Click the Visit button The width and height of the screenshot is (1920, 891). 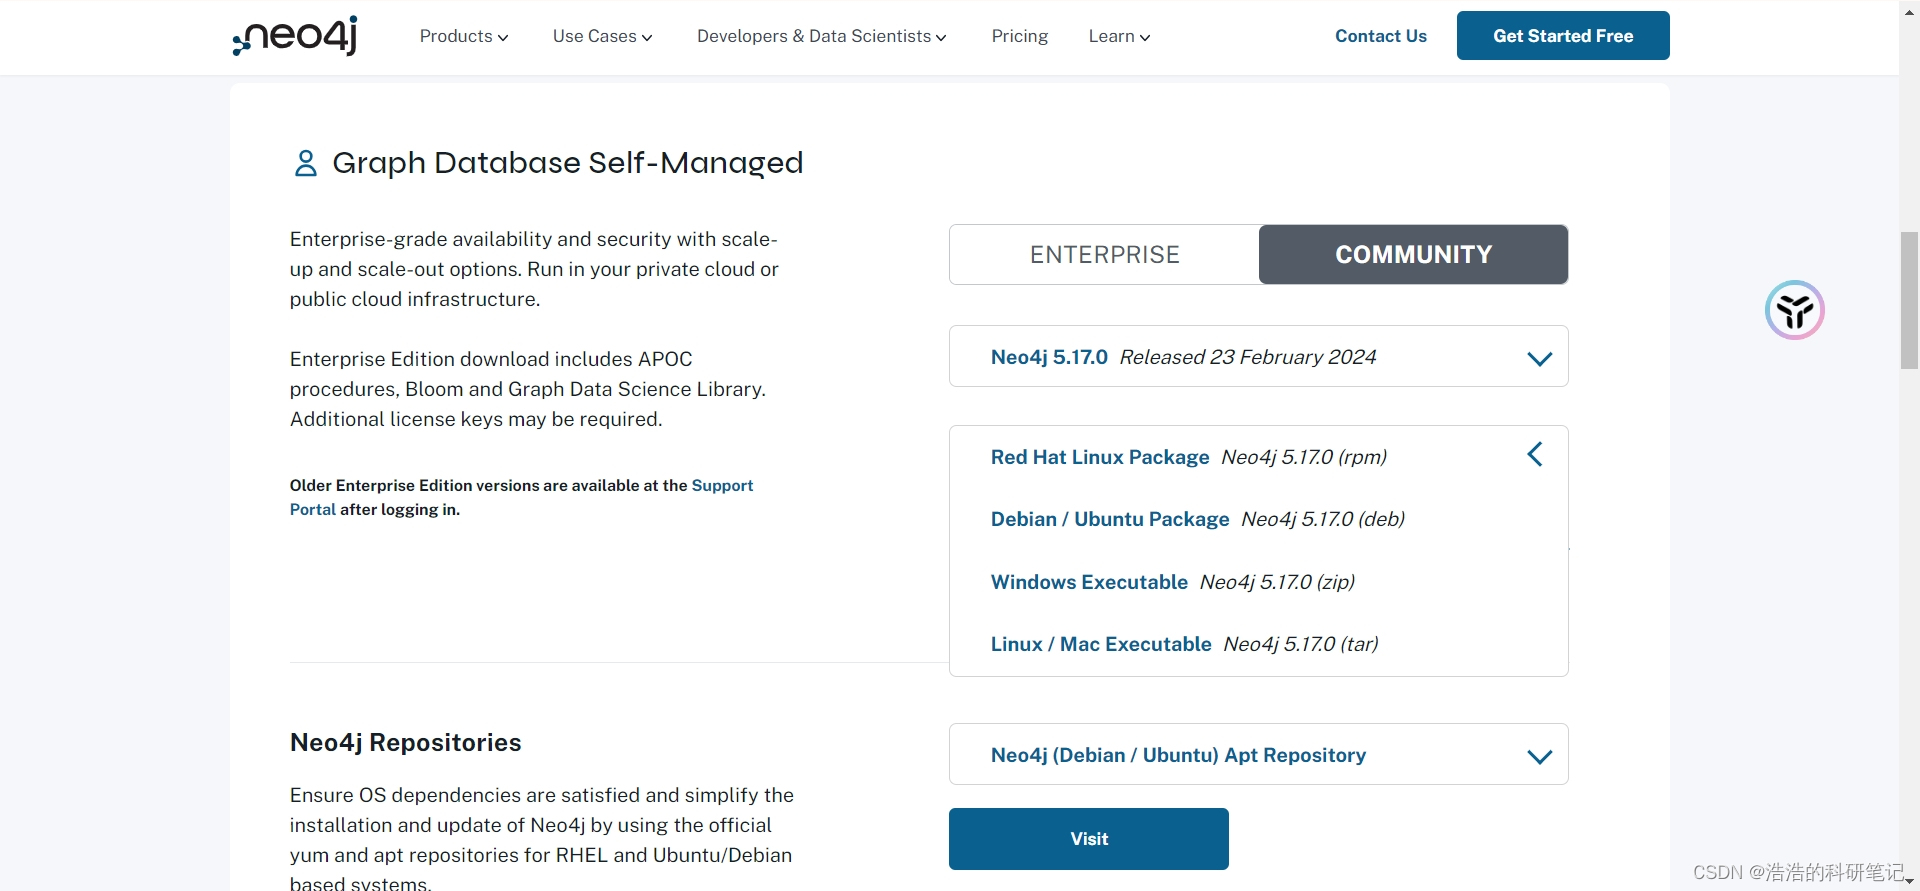1088,839
